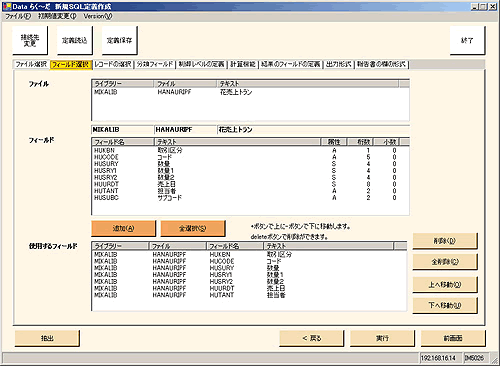Select the 結果のフィールドの定義 tab
Screen dimensions: 500x366
click(291, 64)
